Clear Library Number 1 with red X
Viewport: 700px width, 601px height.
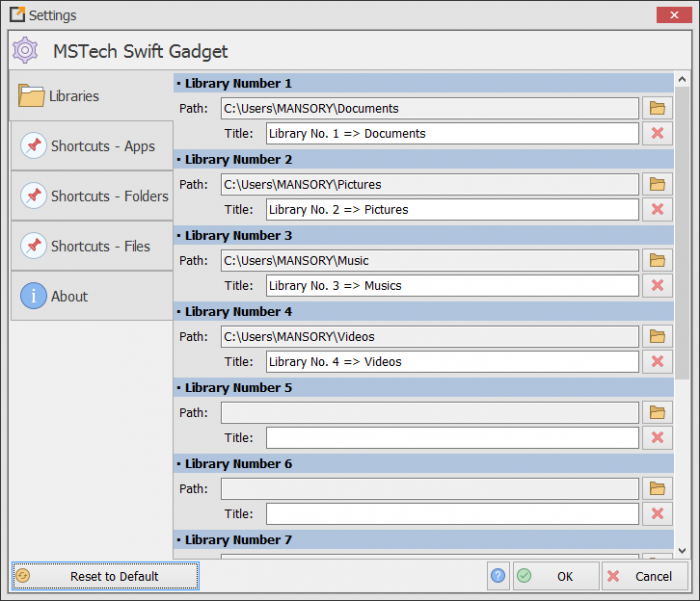point(657,133)
